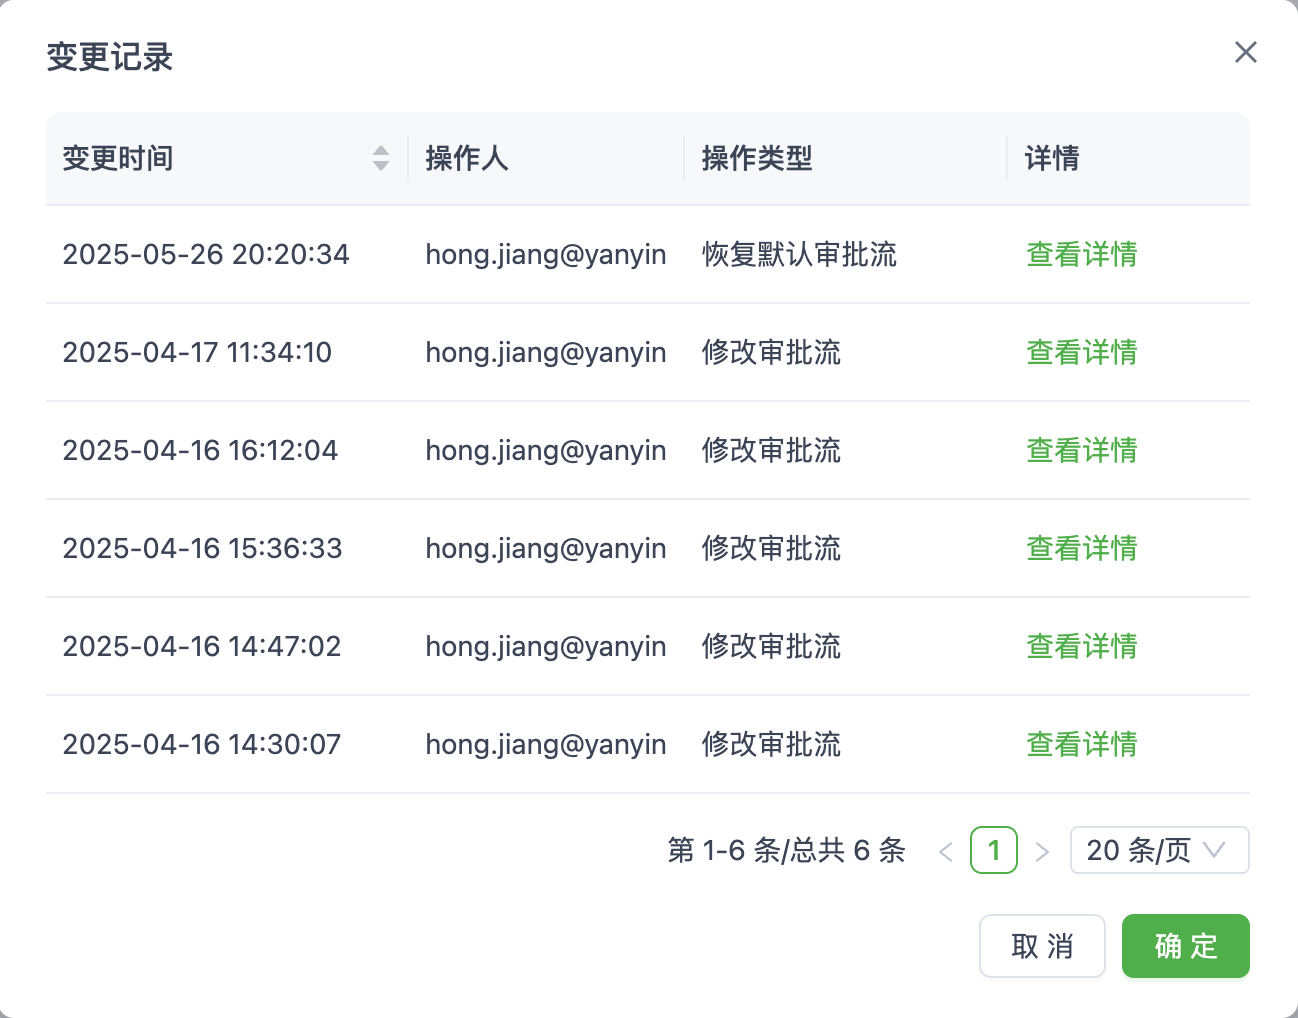Click the 恢复默认审批流 operation type cell
The width and height of the screenshot is (1298, 1018).
click(x=799, y=255)
